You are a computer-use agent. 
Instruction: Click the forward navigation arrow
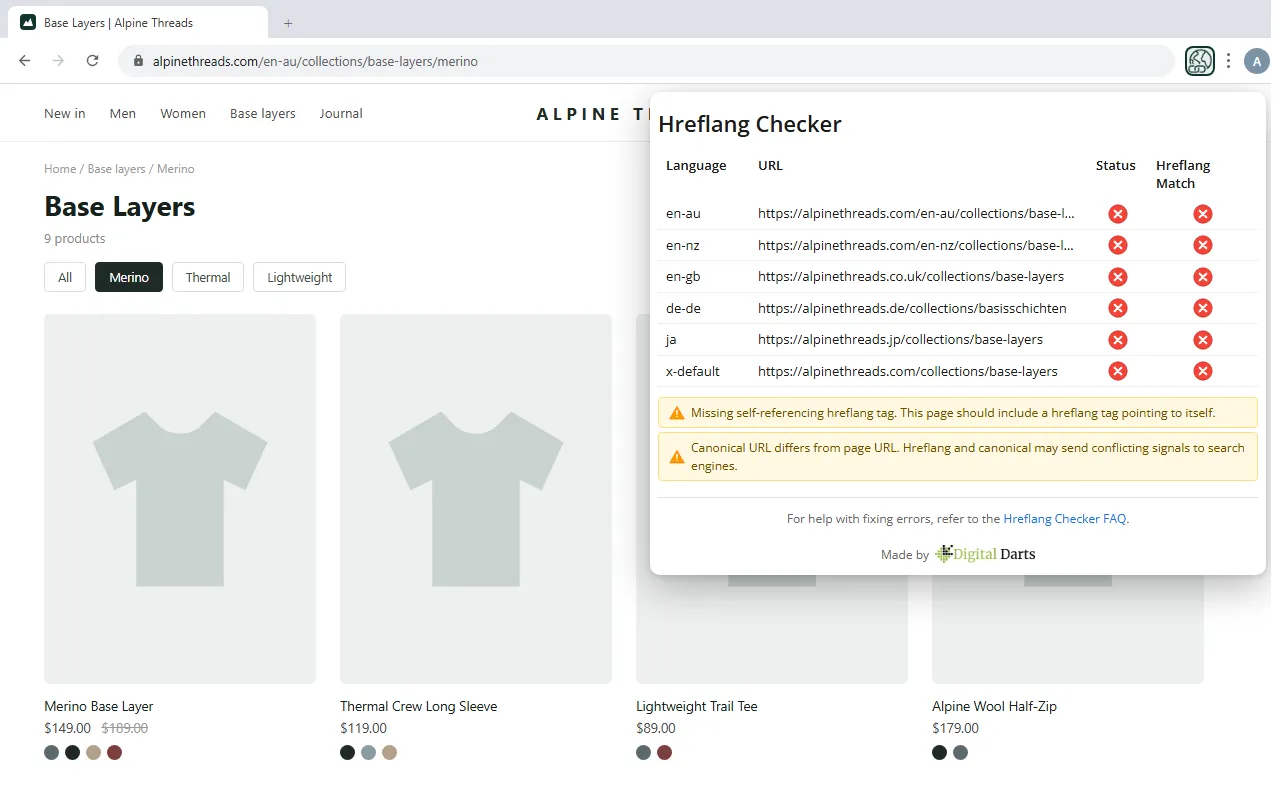58,61
